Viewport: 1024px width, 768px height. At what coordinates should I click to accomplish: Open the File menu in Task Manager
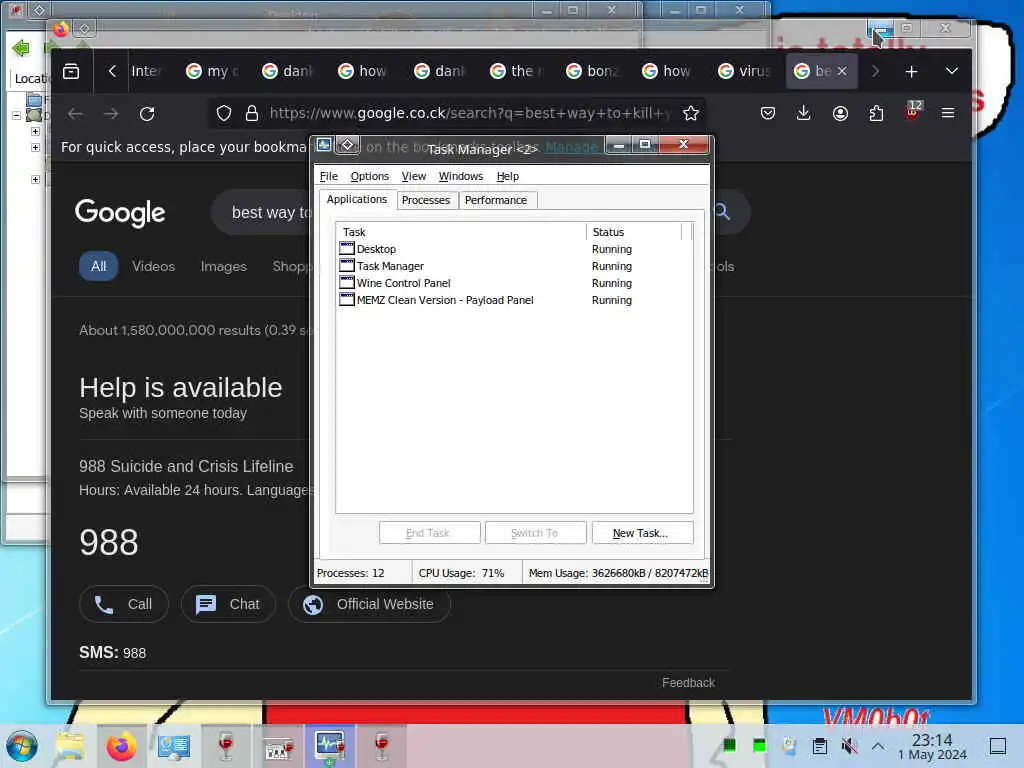click(328, 176)
